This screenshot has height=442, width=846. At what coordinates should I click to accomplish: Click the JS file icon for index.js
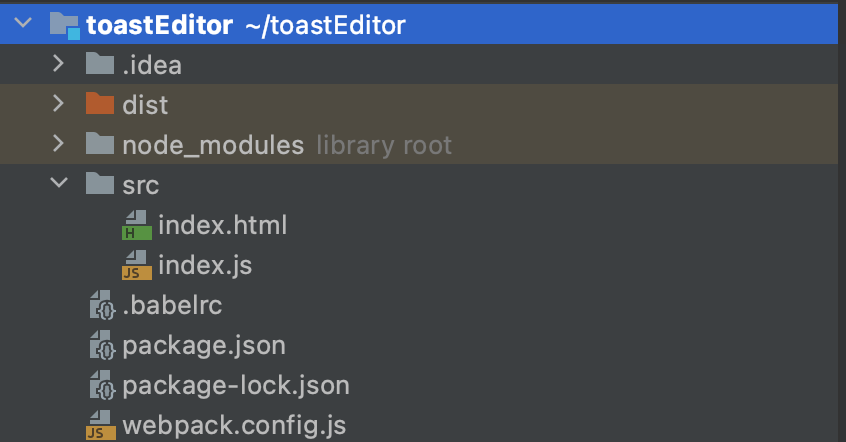(137, 265)
